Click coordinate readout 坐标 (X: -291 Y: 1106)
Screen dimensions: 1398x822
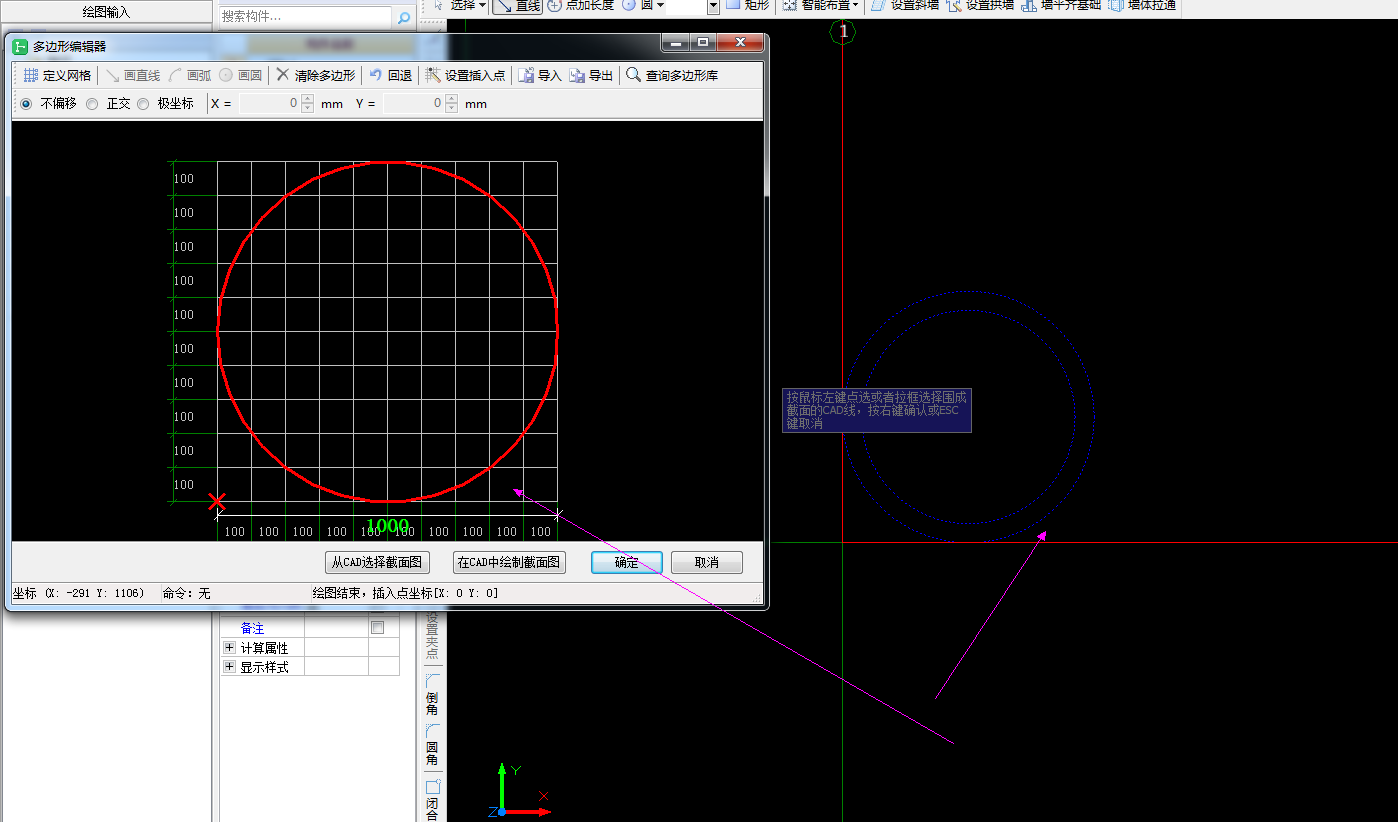click(78, 593)
